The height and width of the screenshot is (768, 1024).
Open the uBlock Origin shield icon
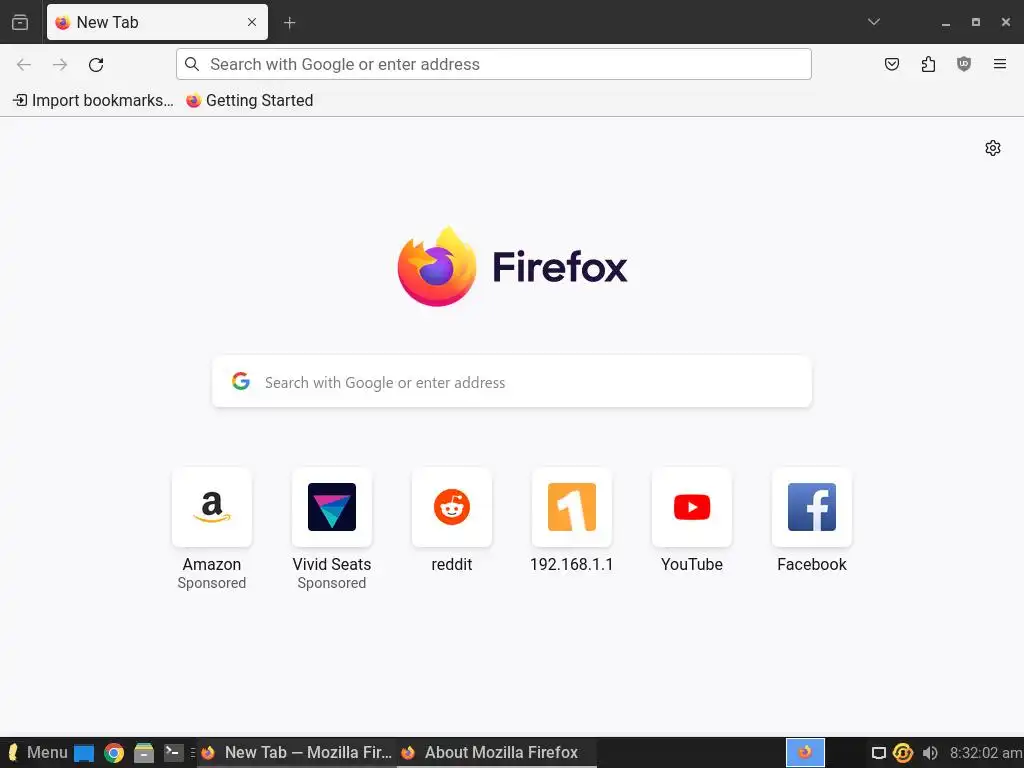coord(964,64)
